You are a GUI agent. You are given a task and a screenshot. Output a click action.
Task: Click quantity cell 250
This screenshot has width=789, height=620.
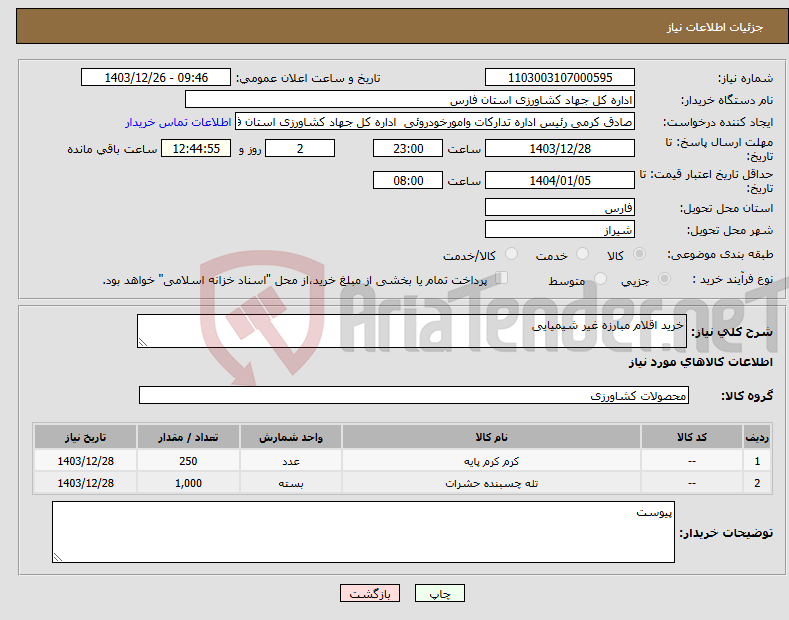[188, 461]
